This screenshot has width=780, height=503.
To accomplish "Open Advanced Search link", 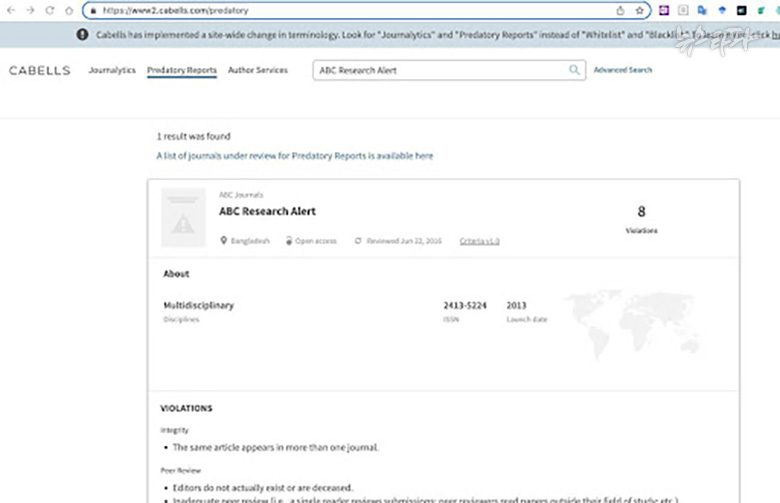I will pos(623,70).
